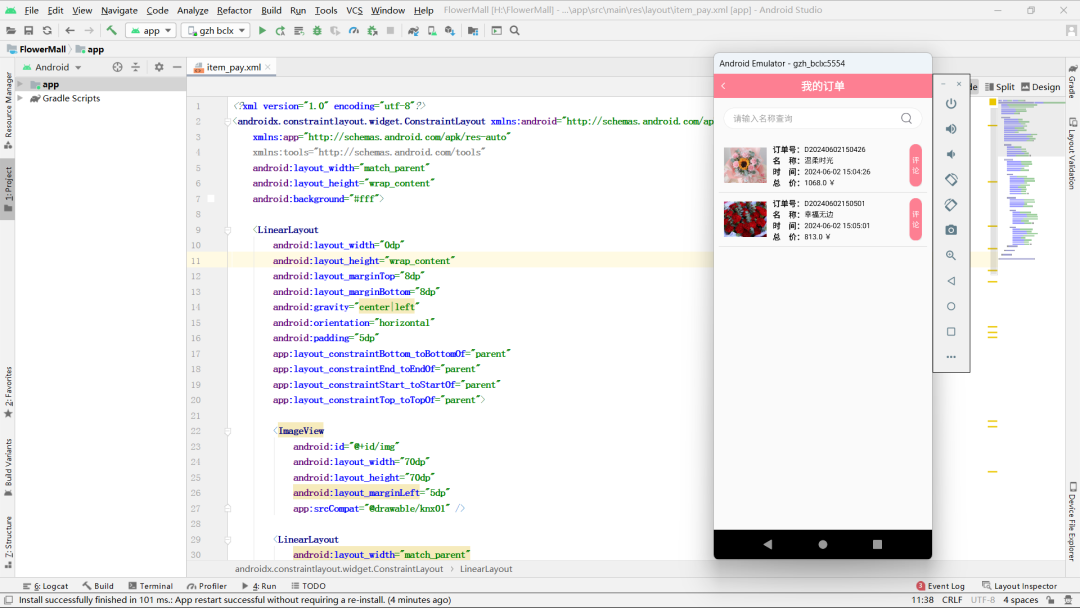Click the emulator volume up icon
This screenshot has height=608, width=1080.
click(951, 129)
